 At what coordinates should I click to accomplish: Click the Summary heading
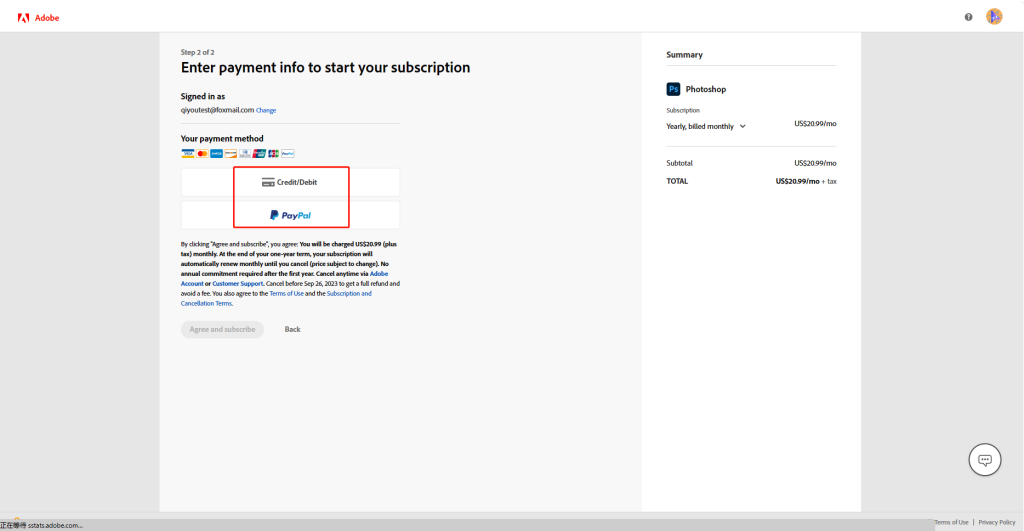click(x=684, y=55)
